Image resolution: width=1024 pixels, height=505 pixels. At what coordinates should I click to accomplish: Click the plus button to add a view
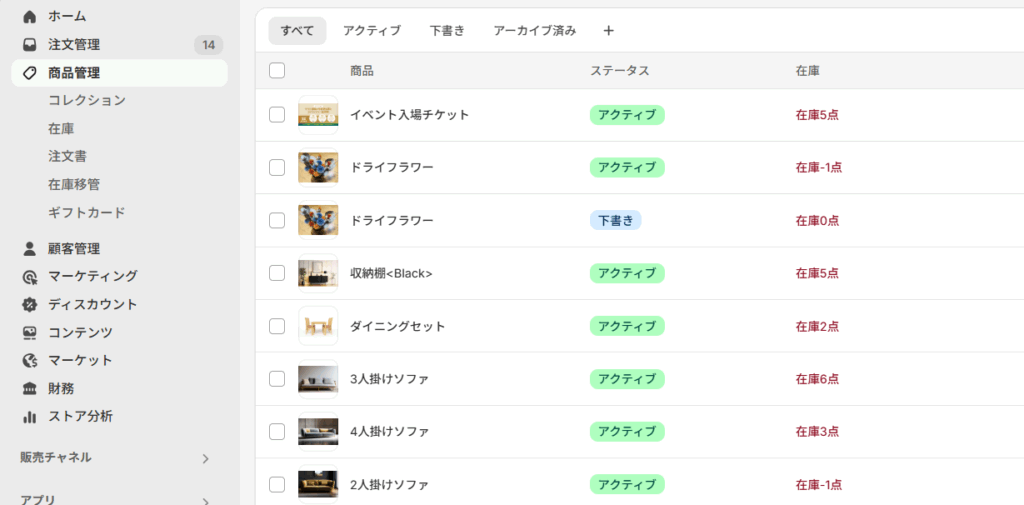tap(609, 31)
